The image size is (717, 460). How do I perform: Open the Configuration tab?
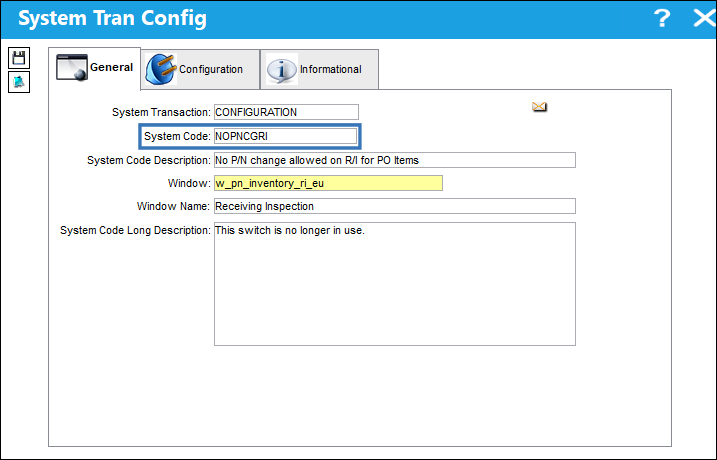200,69
